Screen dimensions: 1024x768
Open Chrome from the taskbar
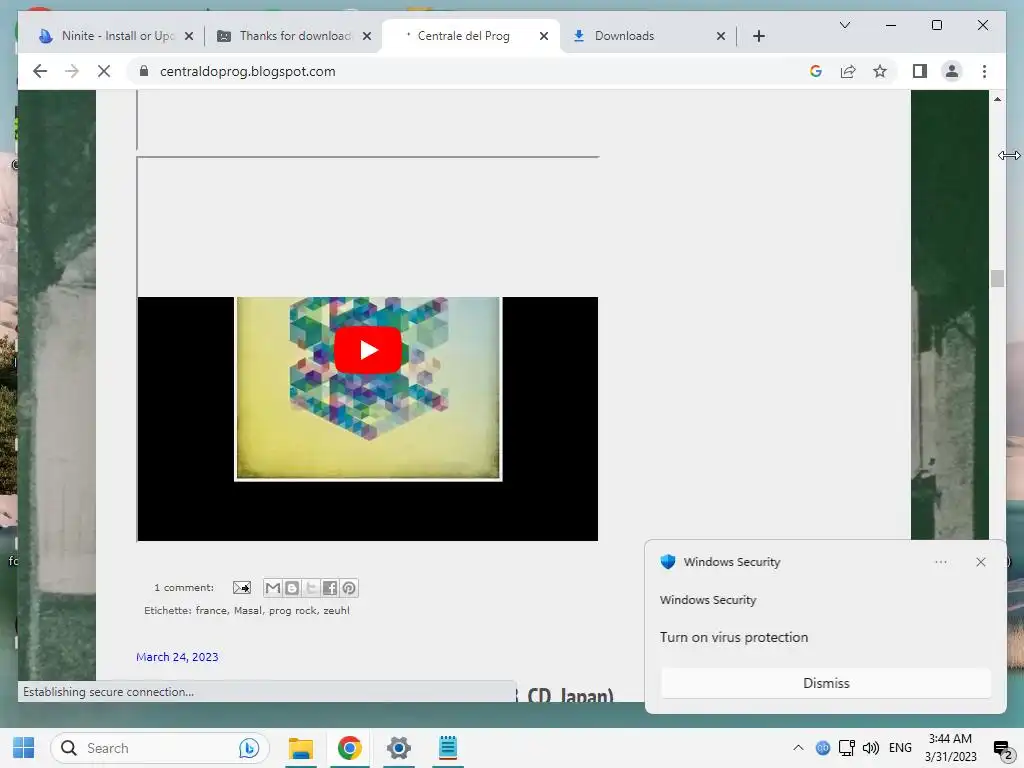click(349, 748)
